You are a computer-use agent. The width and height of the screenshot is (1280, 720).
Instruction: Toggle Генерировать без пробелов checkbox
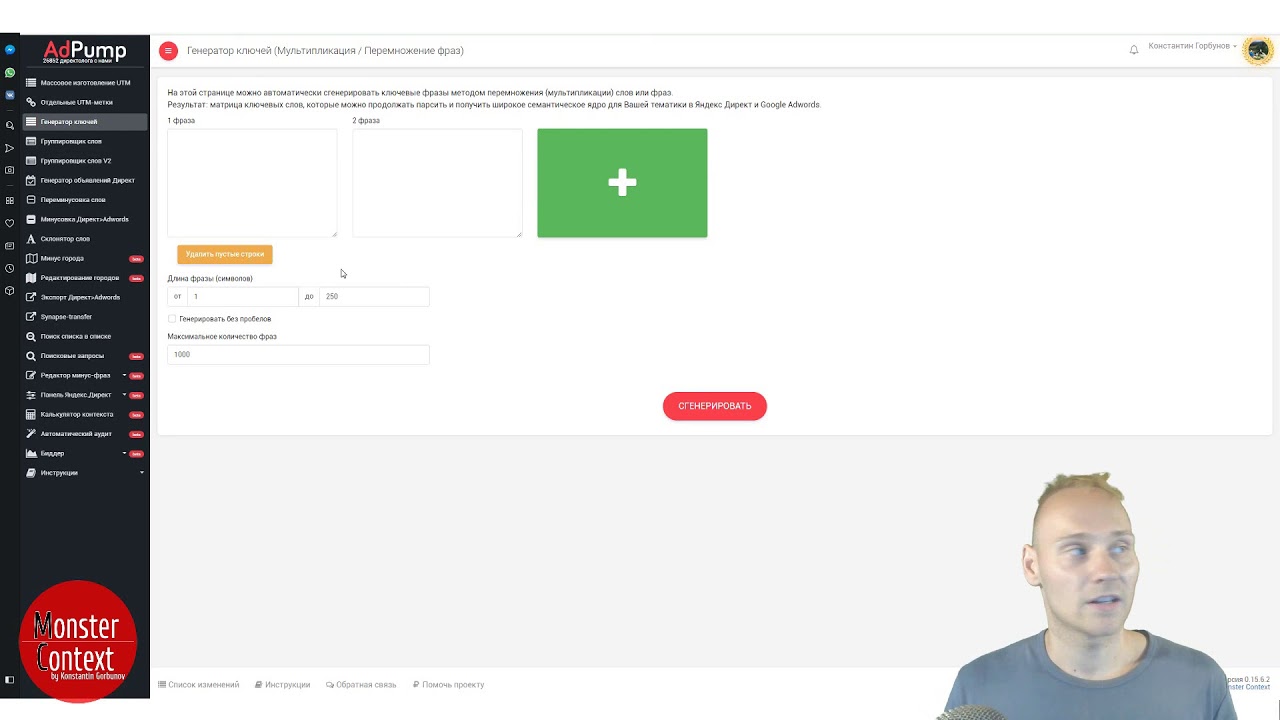[172, 319]
